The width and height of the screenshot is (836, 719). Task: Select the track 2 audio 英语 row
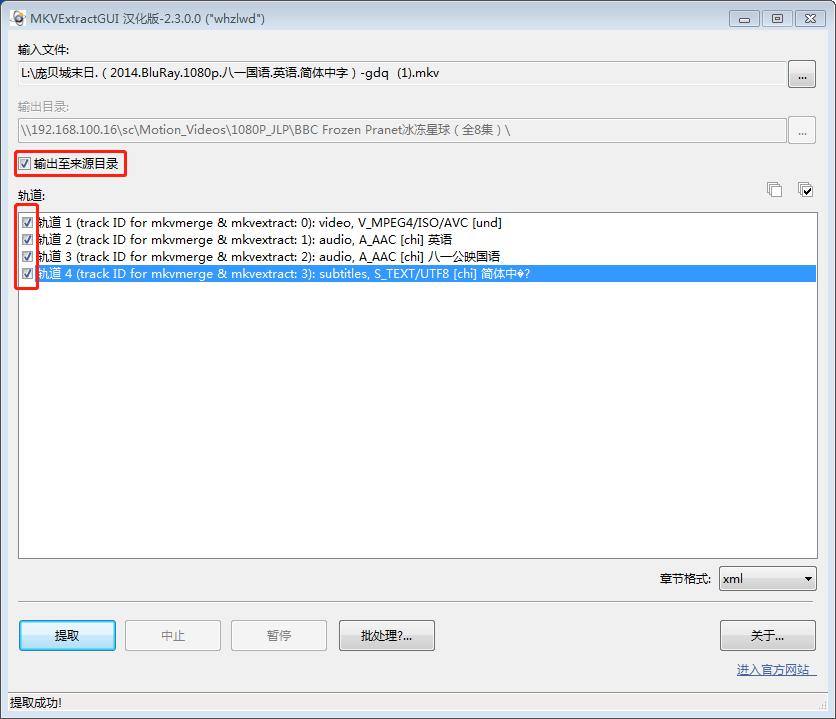point(245,239)
